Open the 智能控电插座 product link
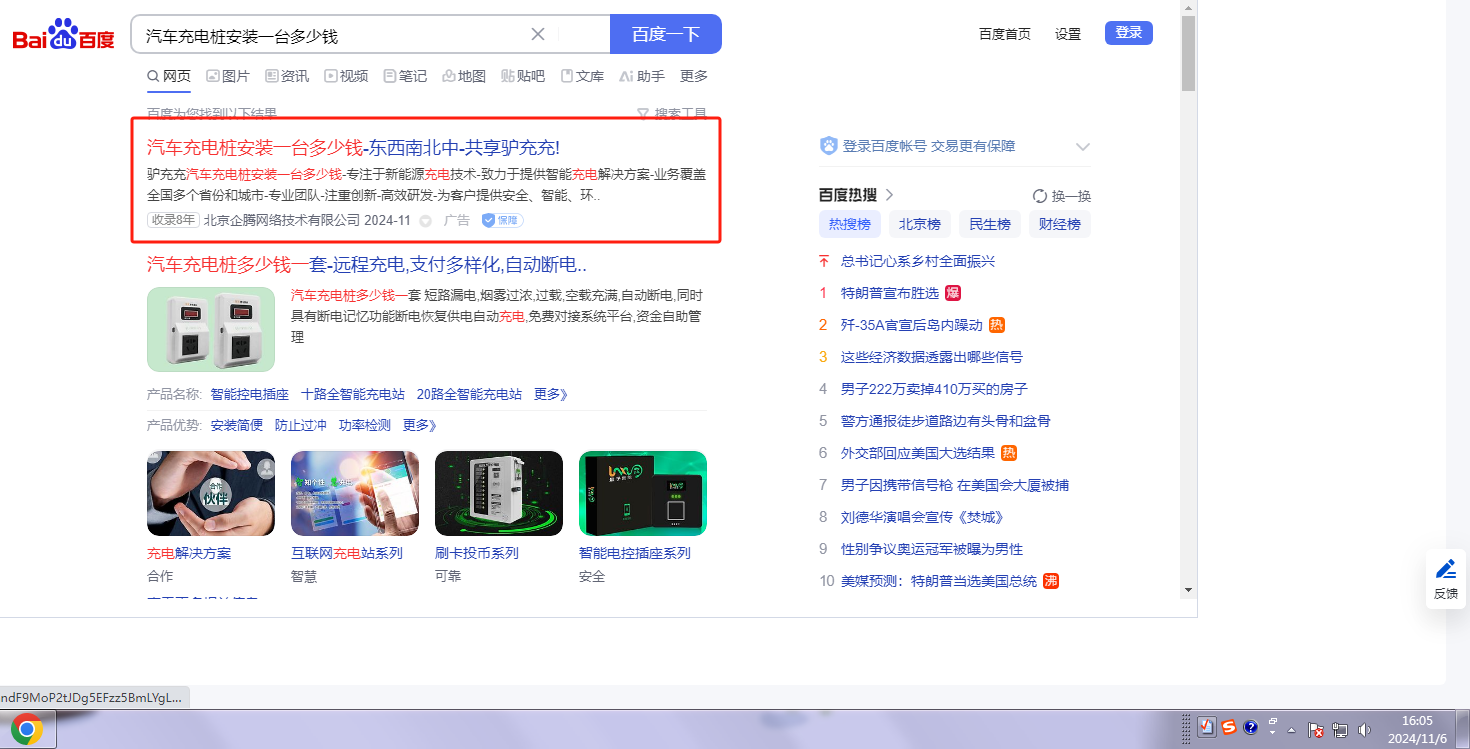This screenshot has width=1470, height=749. click(249, 394)
